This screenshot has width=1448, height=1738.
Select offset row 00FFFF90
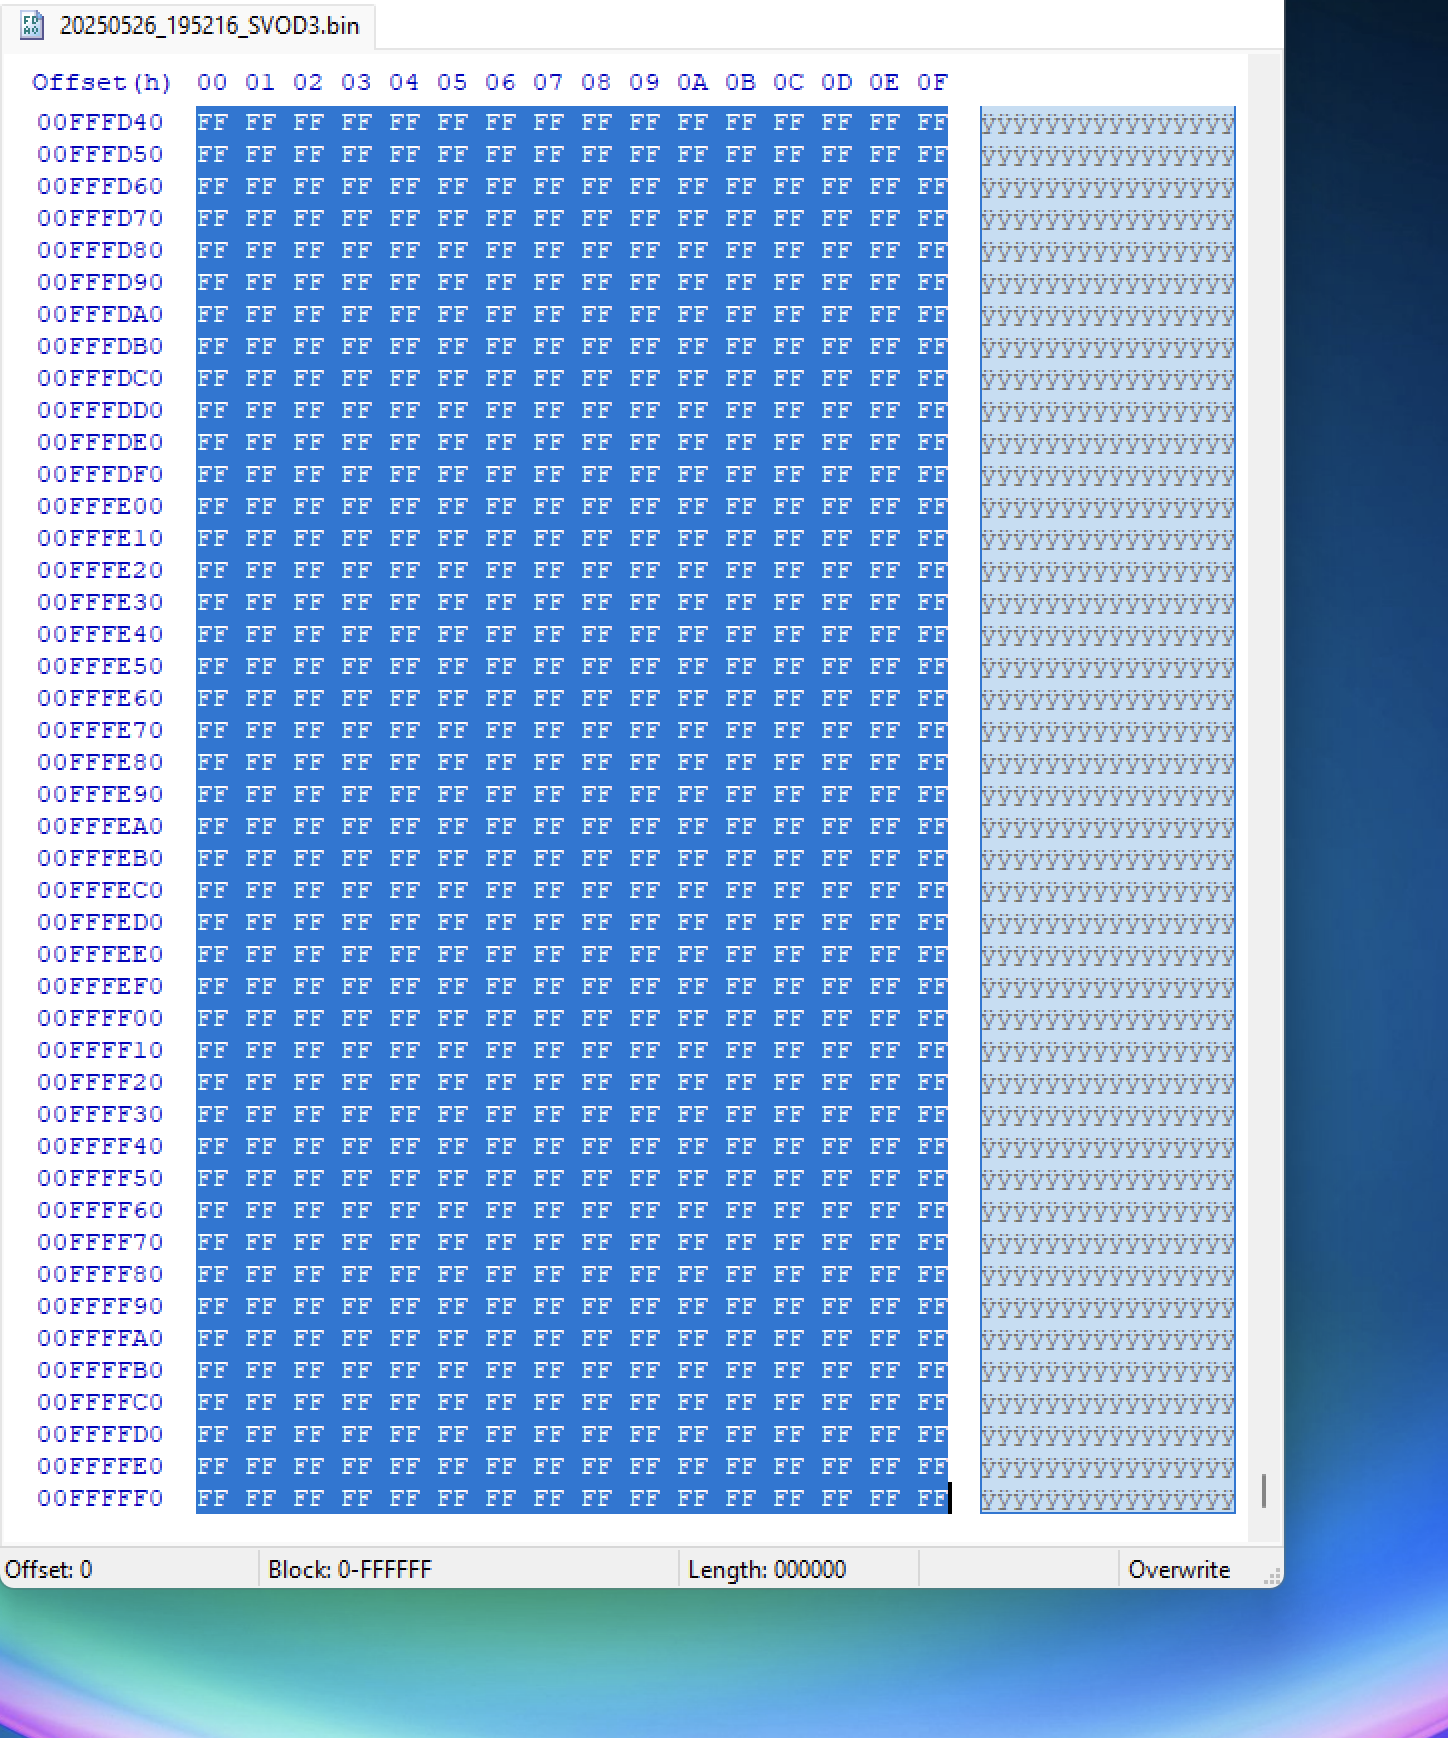coord(100,1306)
